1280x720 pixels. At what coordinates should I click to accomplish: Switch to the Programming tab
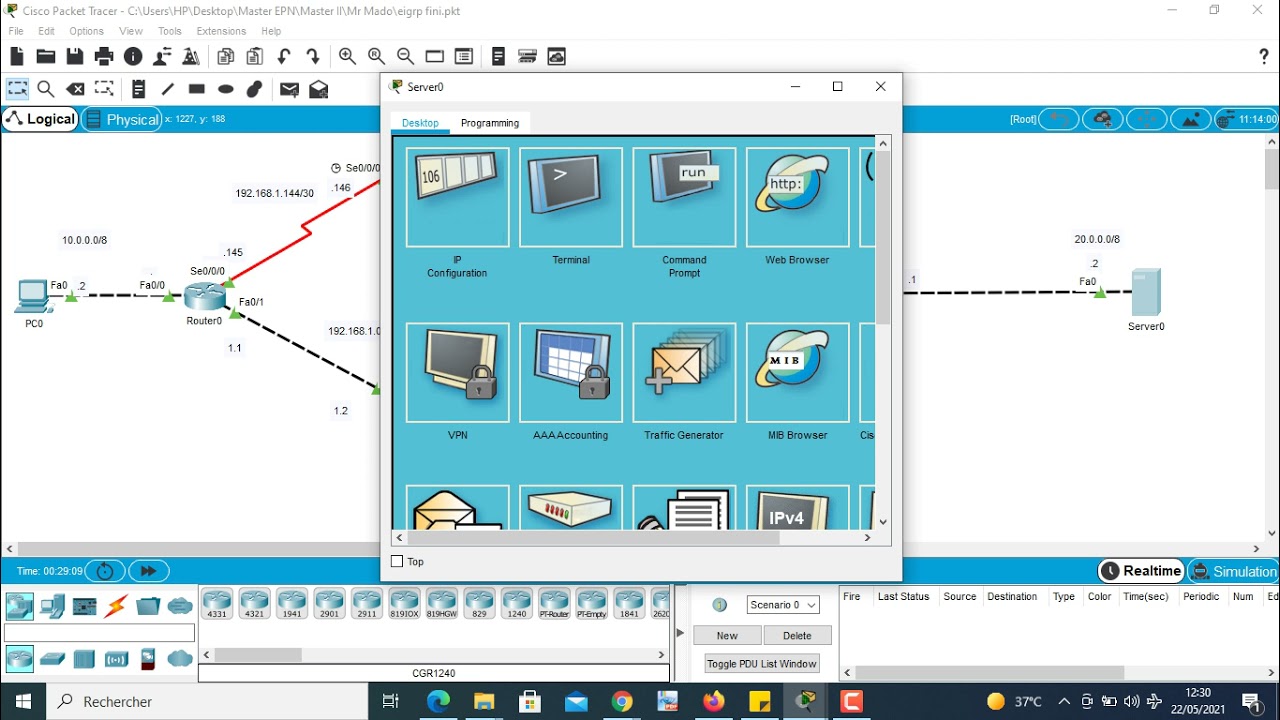pos(490,123)
